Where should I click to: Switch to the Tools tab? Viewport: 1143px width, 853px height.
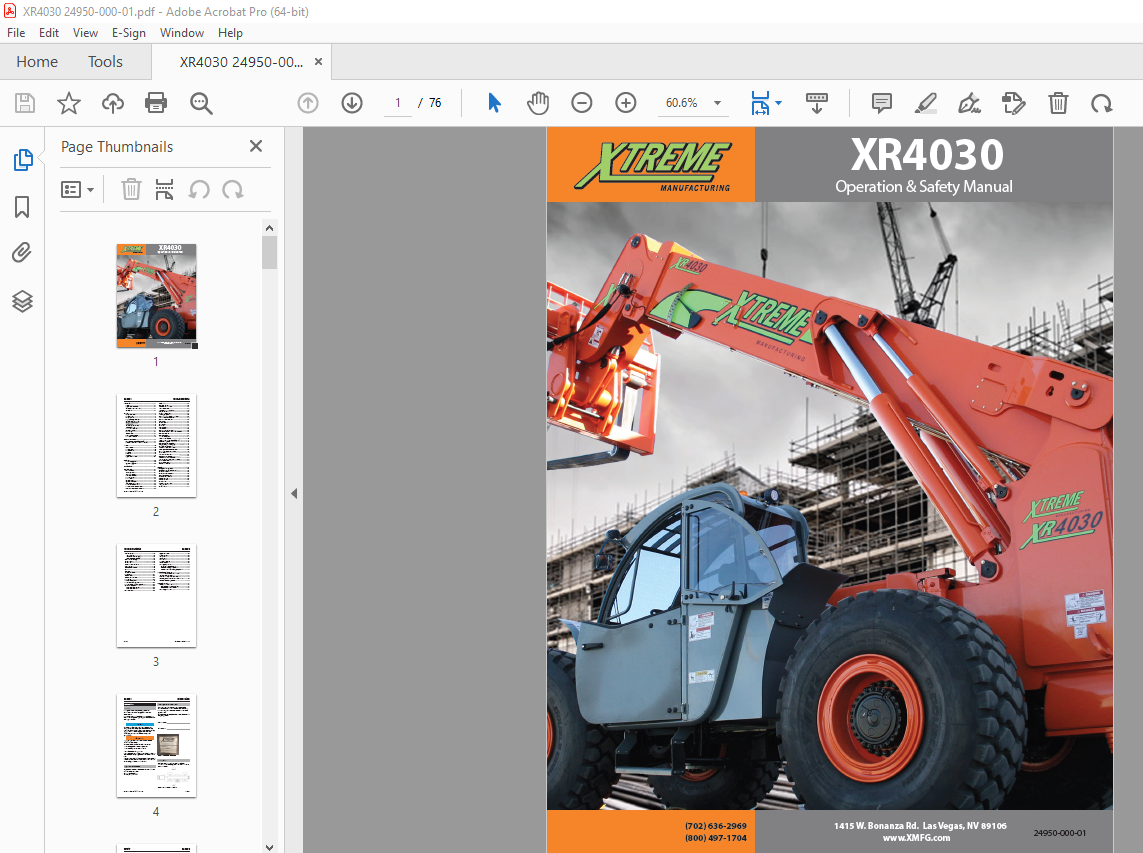(x=106, y=62)
